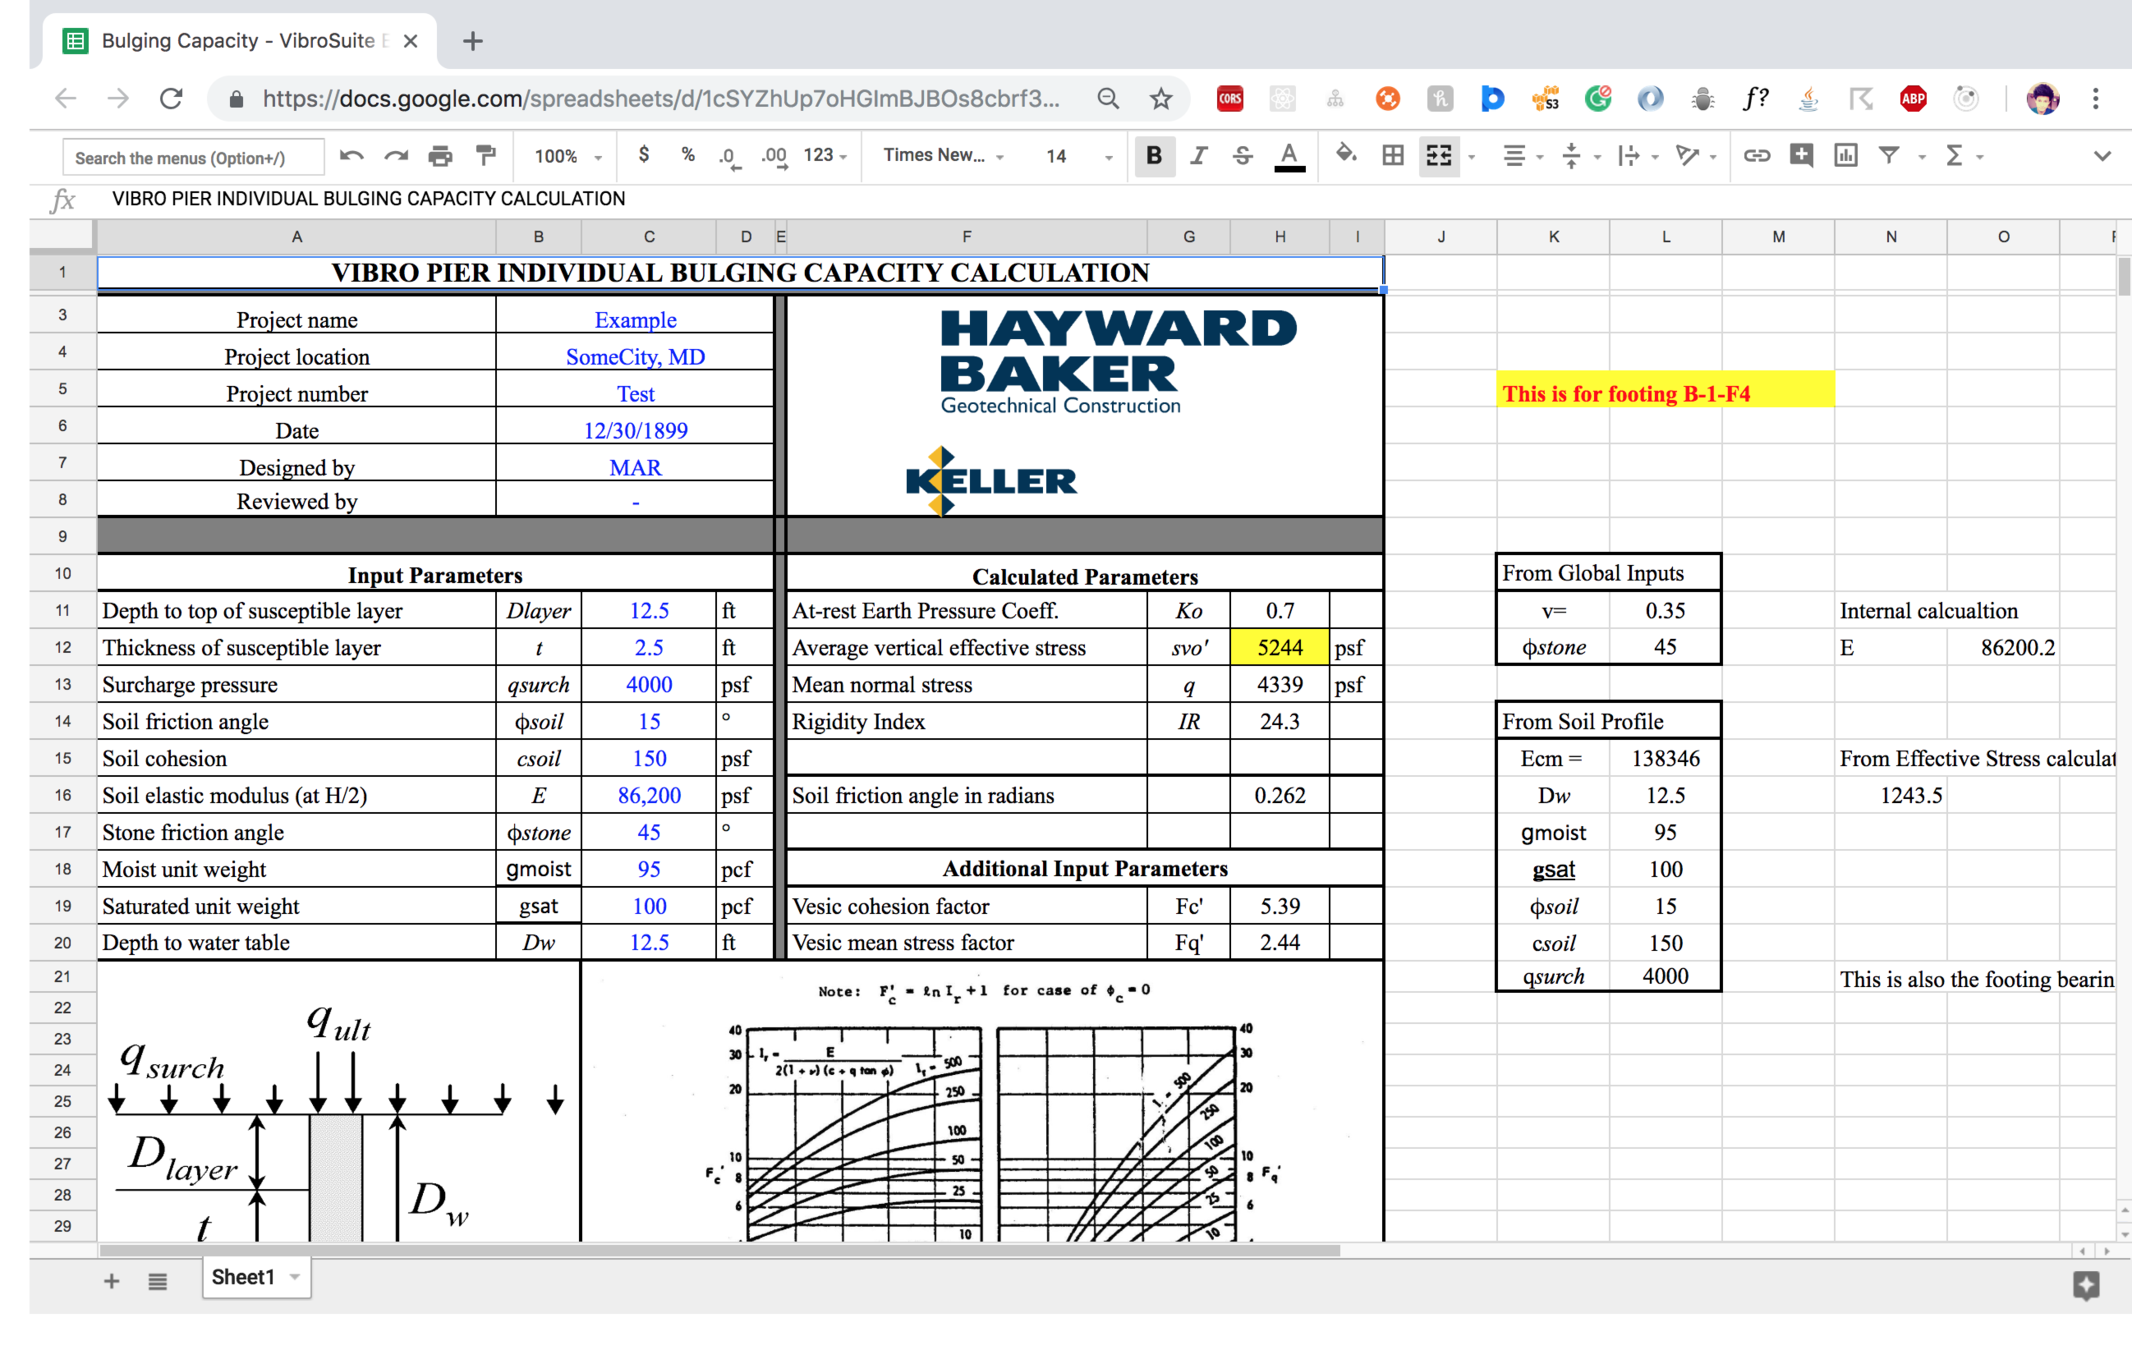Image resolution: width=2132 pixels, height=1350 pixels.
Task: Click the Insert chart icon
Action: click(x=1846, y=155)
